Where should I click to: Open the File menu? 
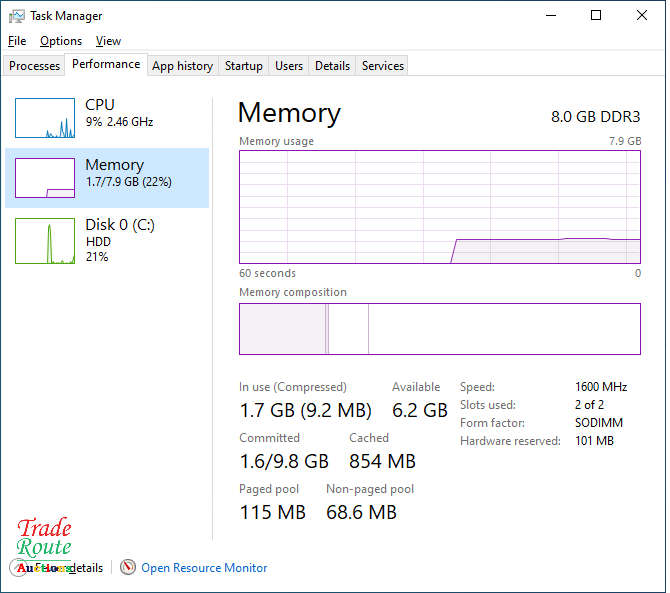[x=17, y=41]
